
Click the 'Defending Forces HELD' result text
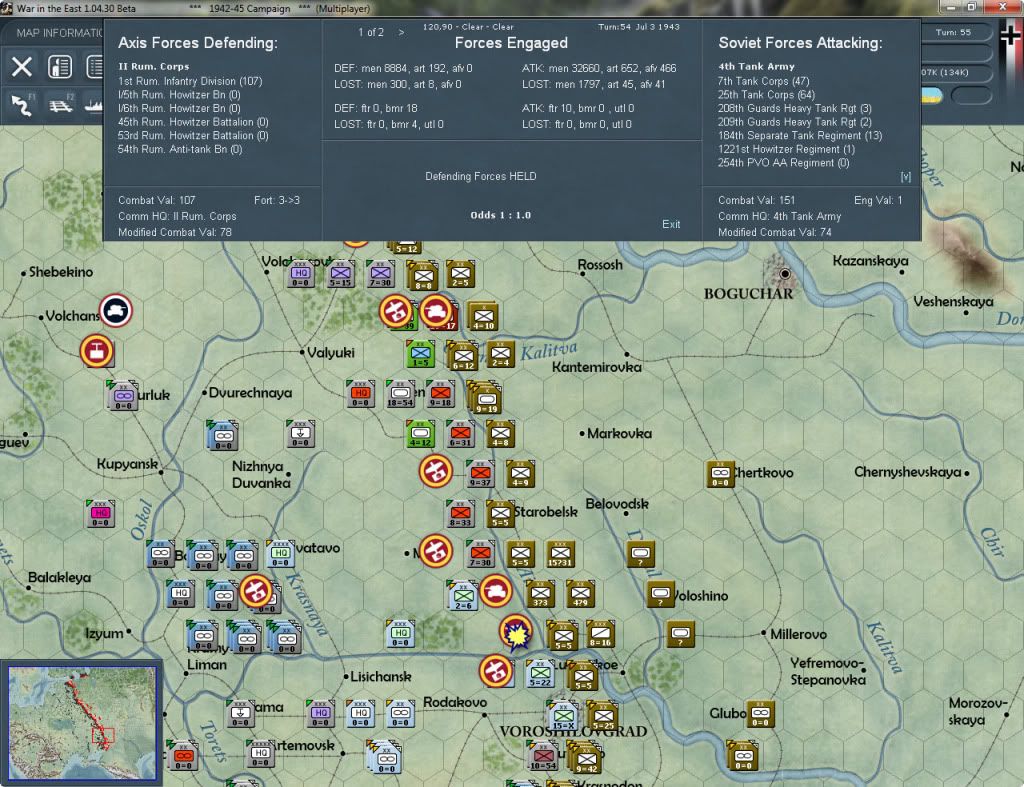(481, 176)
